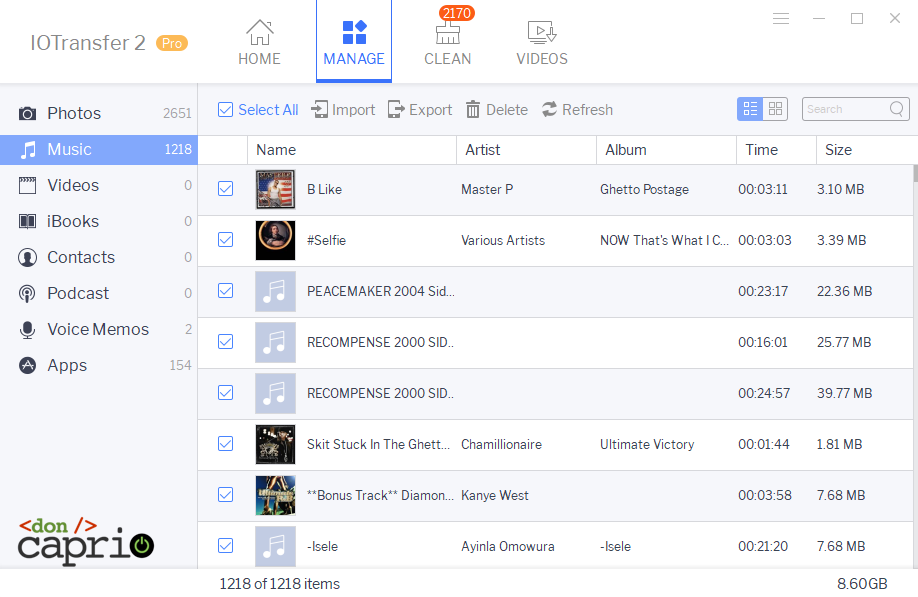Select Contacts in the sidebar

[99, 258]
